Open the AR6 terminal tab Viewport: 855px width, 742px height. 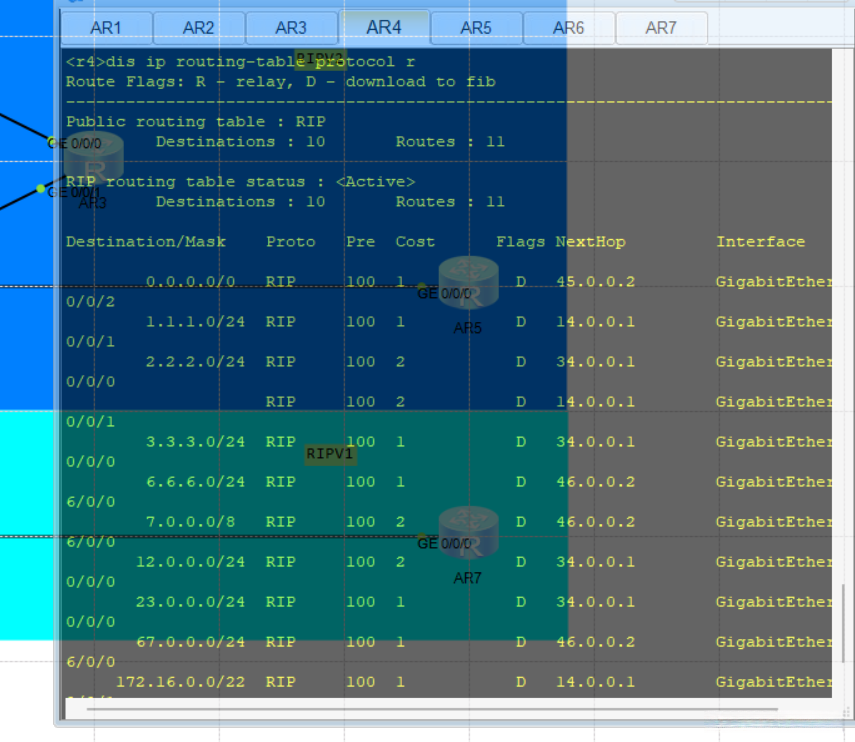569,28
